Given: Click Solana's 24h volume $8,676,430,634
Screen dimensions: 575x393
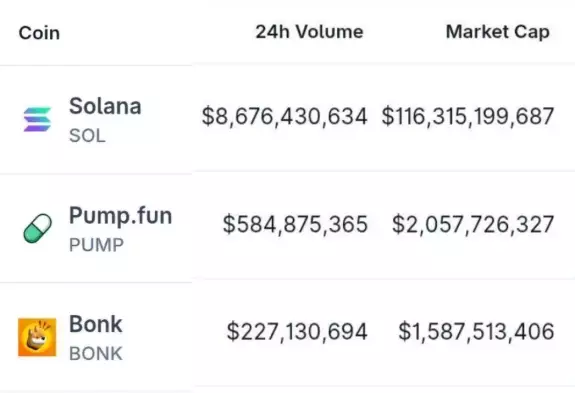Looking at the screenshot, I should (284, 117).
